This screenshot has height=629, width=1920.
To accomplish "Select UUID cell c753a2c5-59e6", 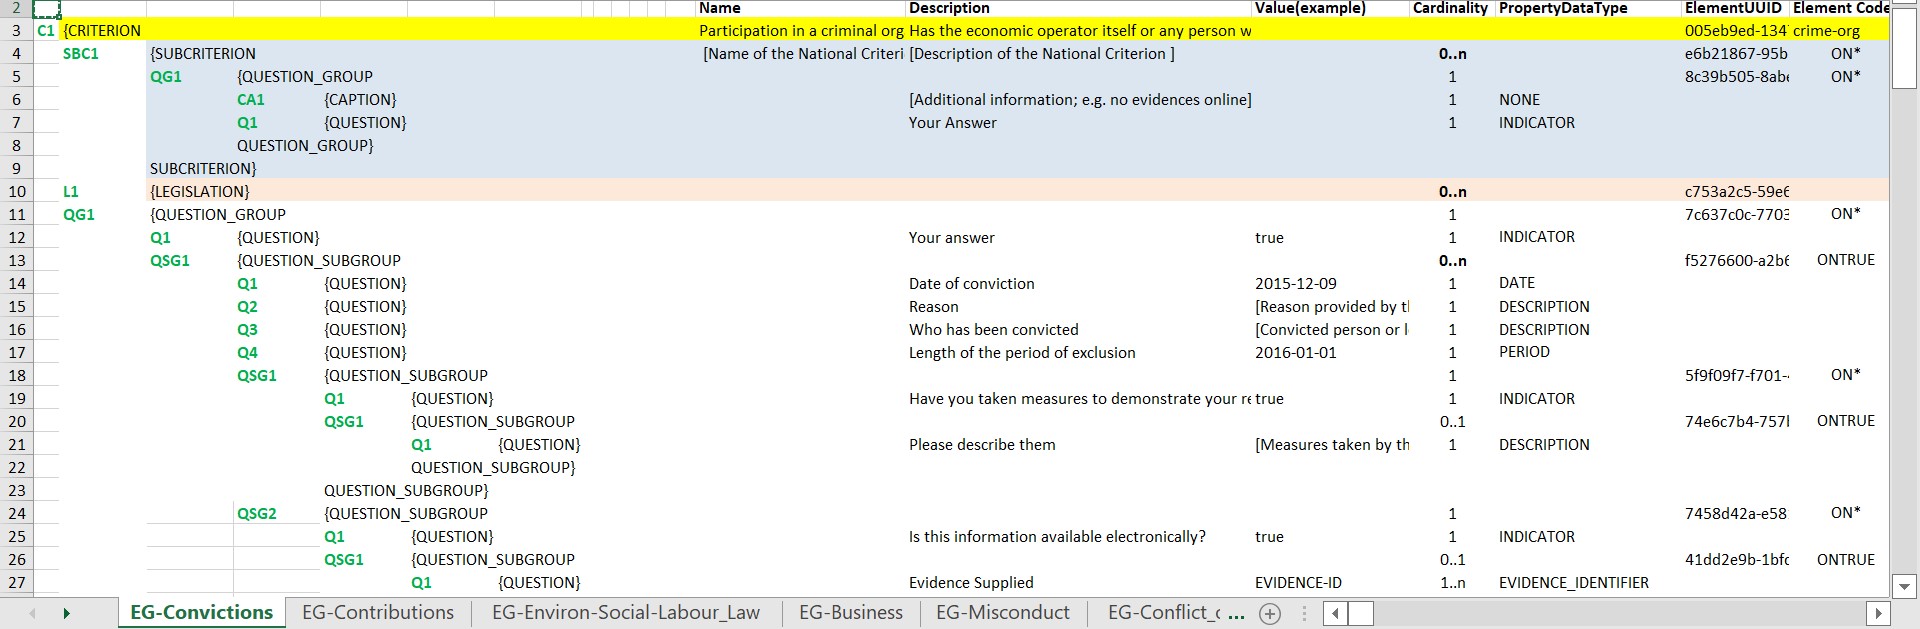I will (1735, 192).
